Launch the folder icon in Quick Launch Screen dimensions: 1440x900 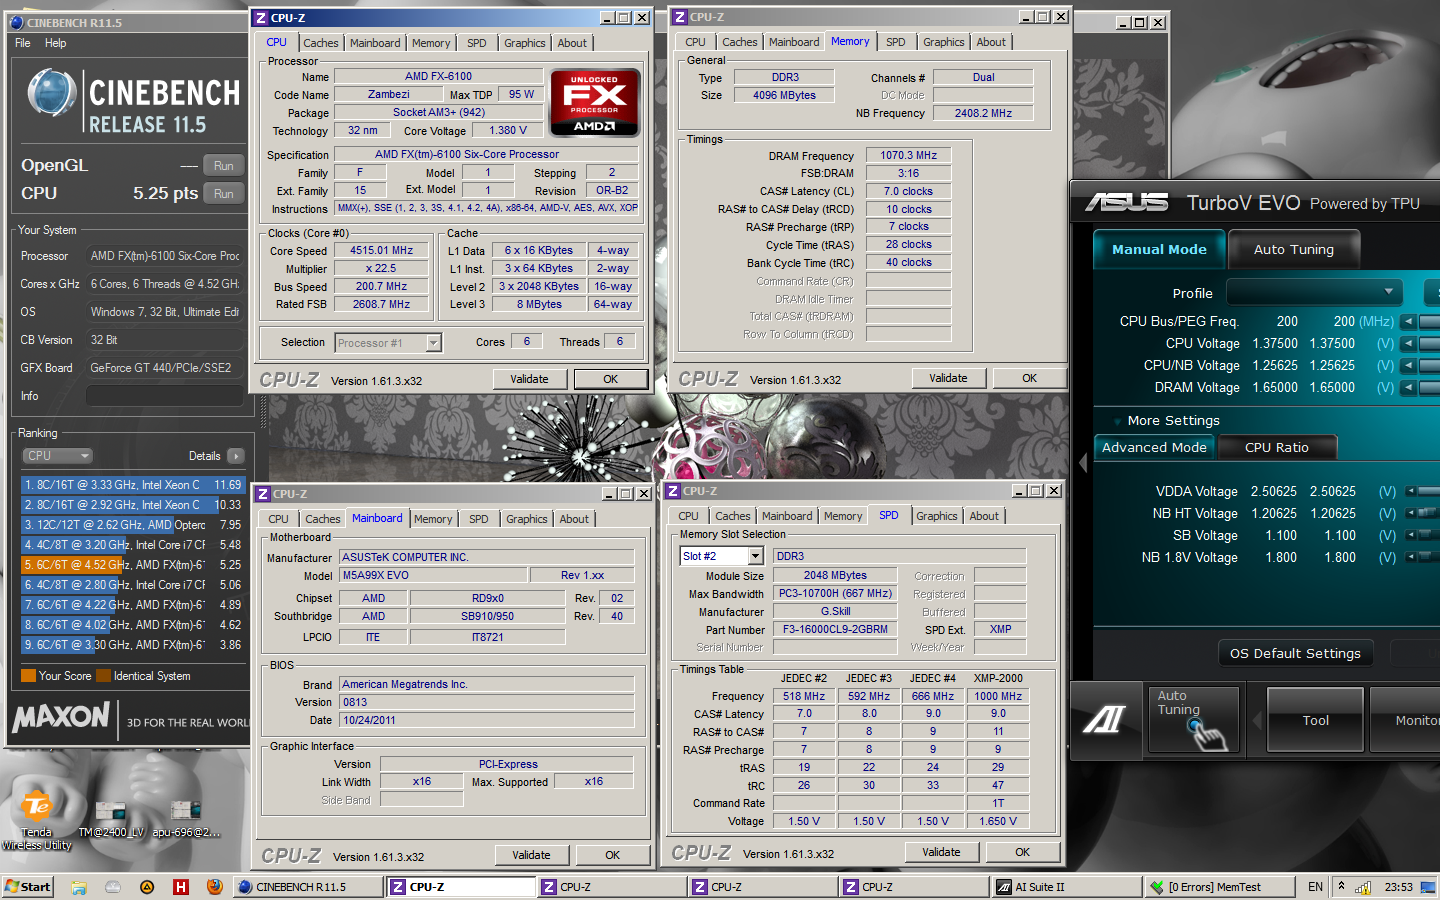[x=79, y=887]
